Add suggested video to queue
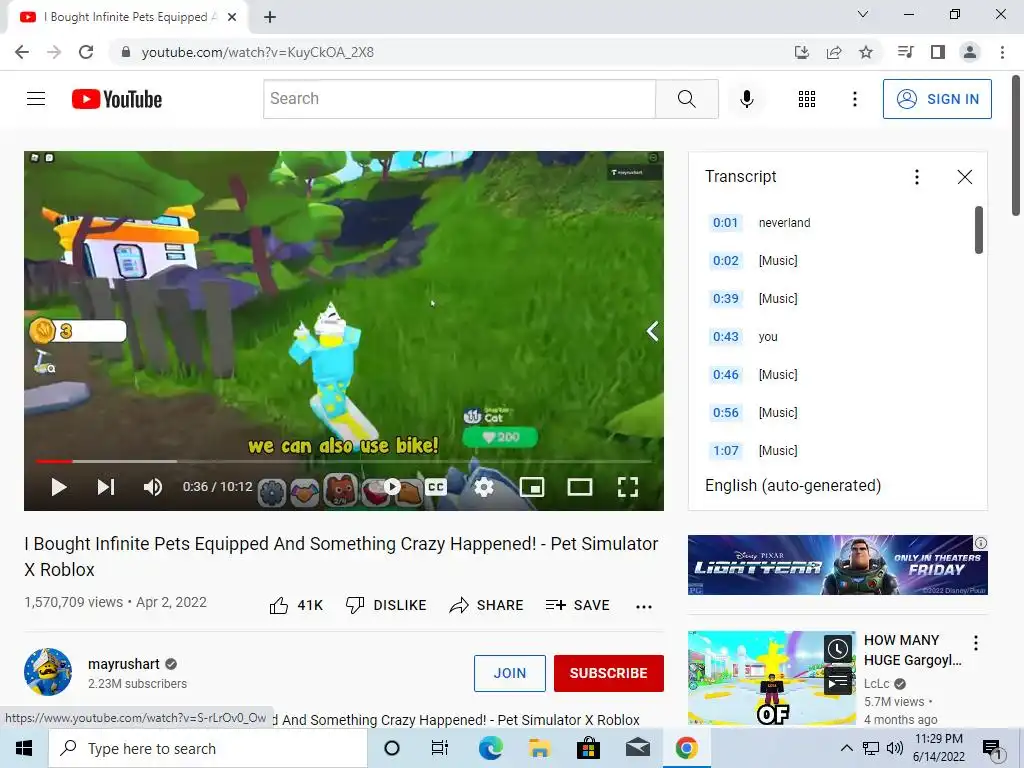1024x768 pixels. click(838, 682)
